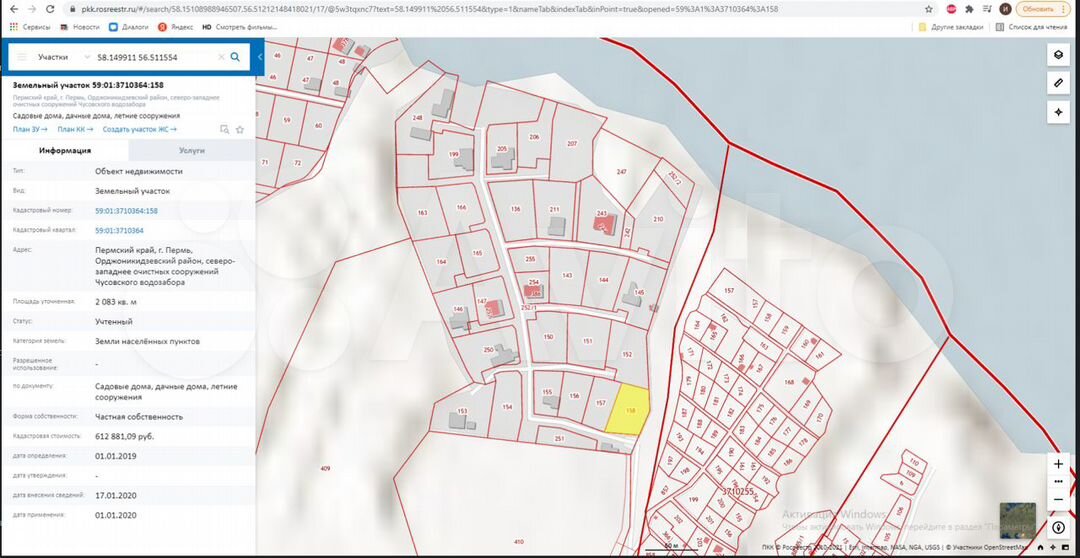Click the coordinates search input field
Viewport: 1080px width, 558px height.
[x=155, y=57]
